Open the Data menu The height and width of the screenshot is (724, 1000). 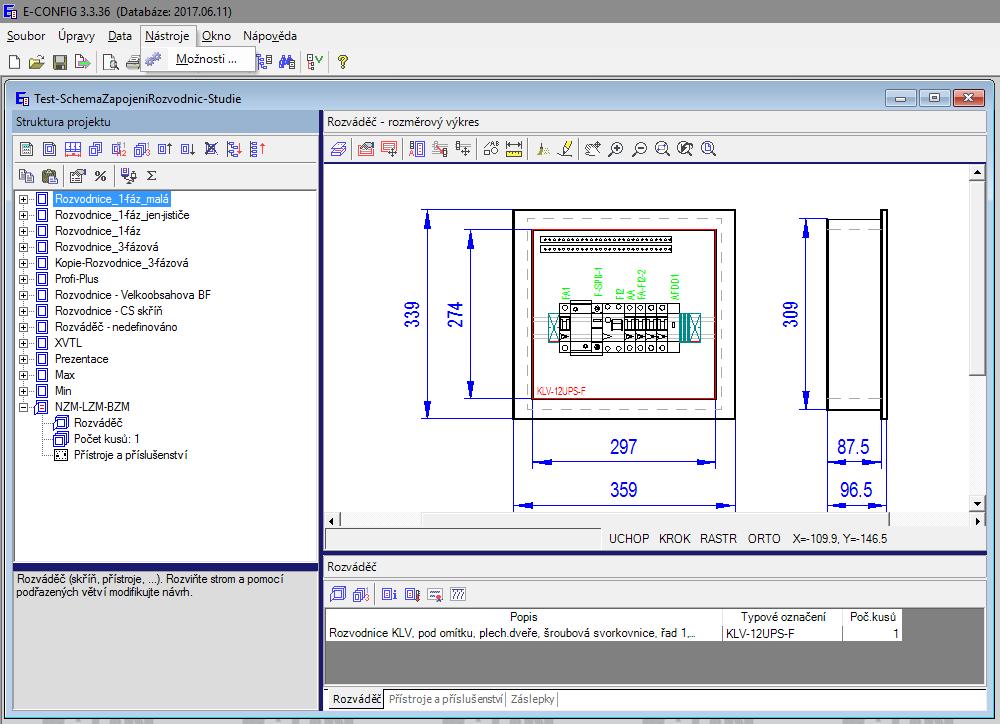tap(120, 36)
